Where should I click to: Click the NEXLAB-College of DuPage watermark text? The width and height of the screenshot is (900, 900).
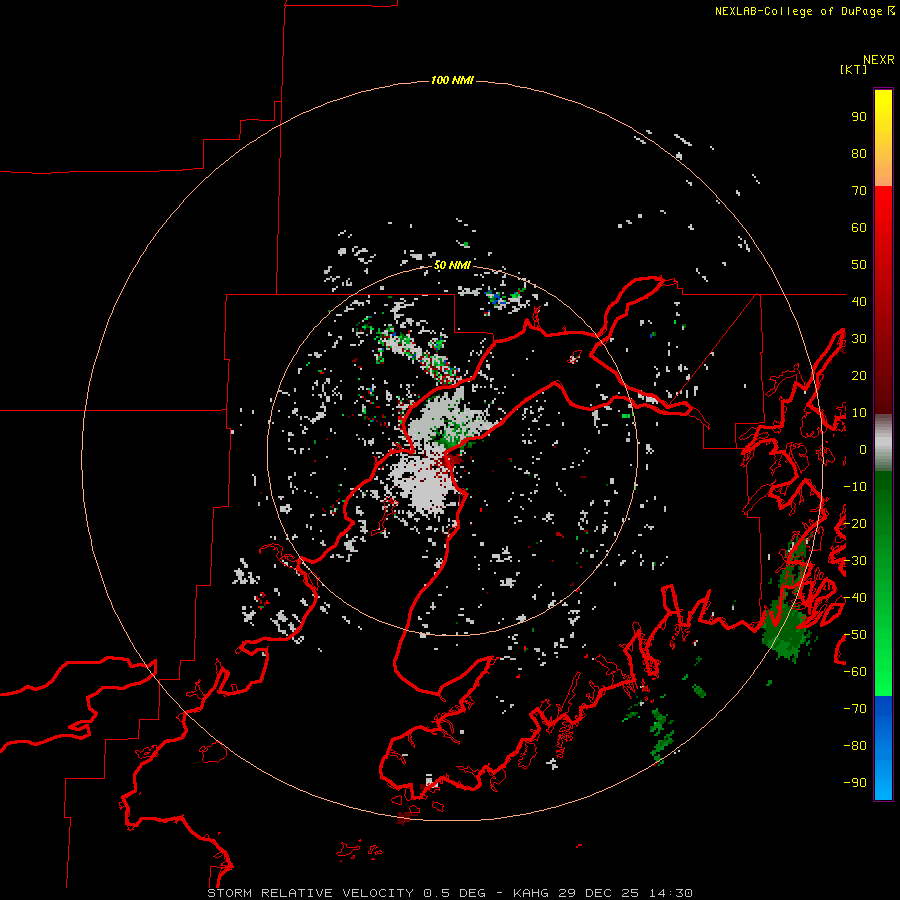pyautogui.click(x=800, y=11)
